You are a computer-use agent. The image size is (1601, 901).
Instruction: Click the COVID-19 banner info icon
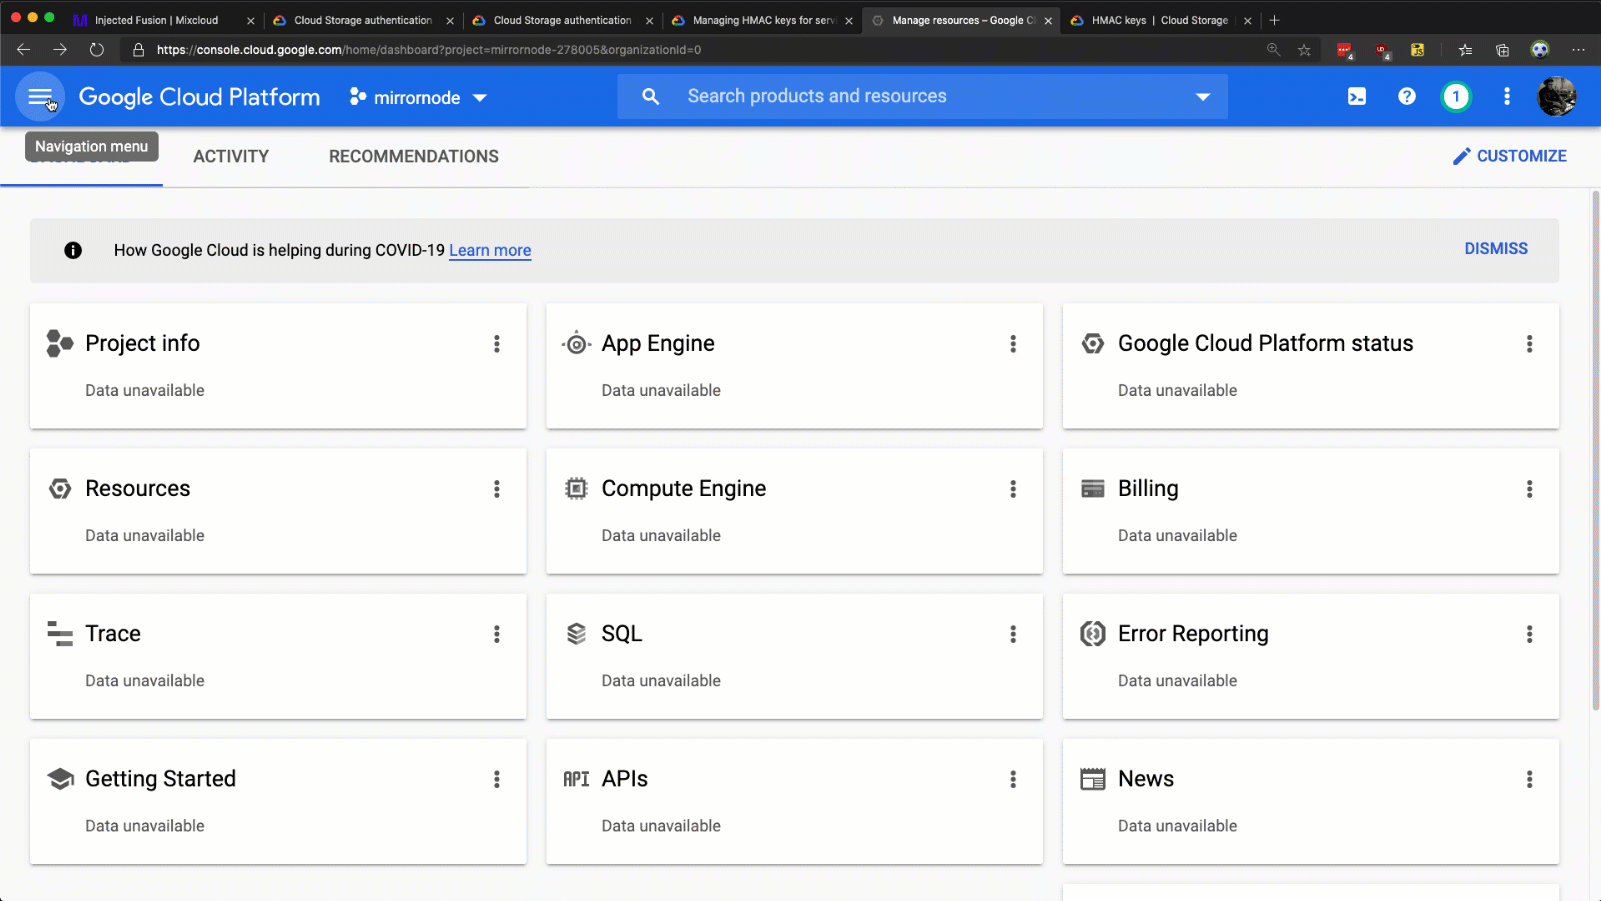pyautogui.click(x=73, y=251)
